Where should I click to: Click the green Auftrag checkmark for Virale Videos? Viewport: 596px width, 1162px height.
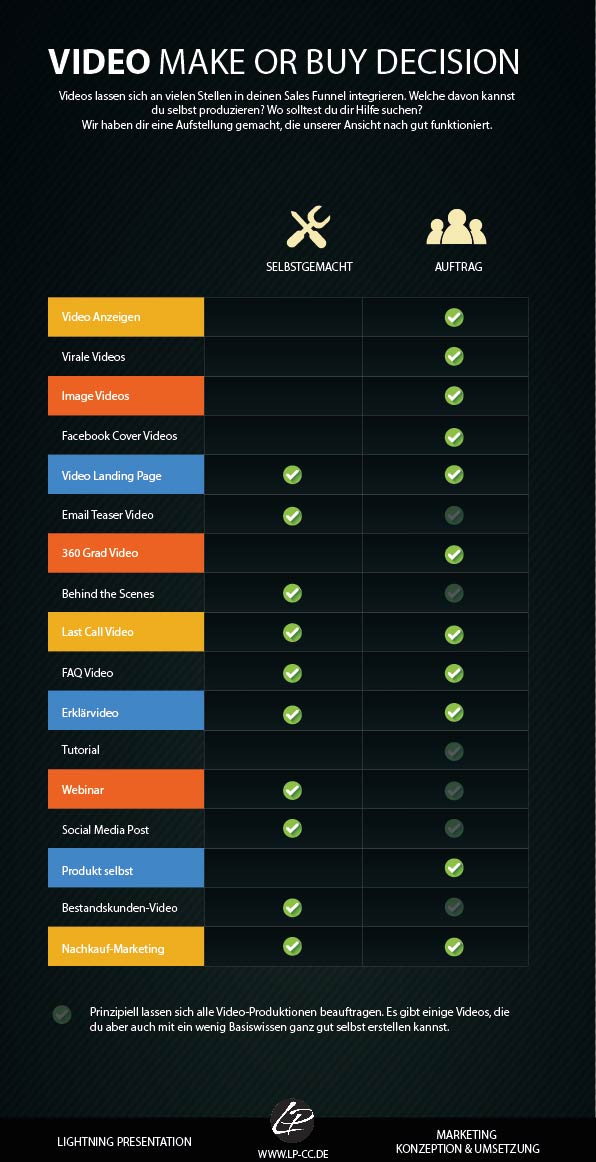454,356
